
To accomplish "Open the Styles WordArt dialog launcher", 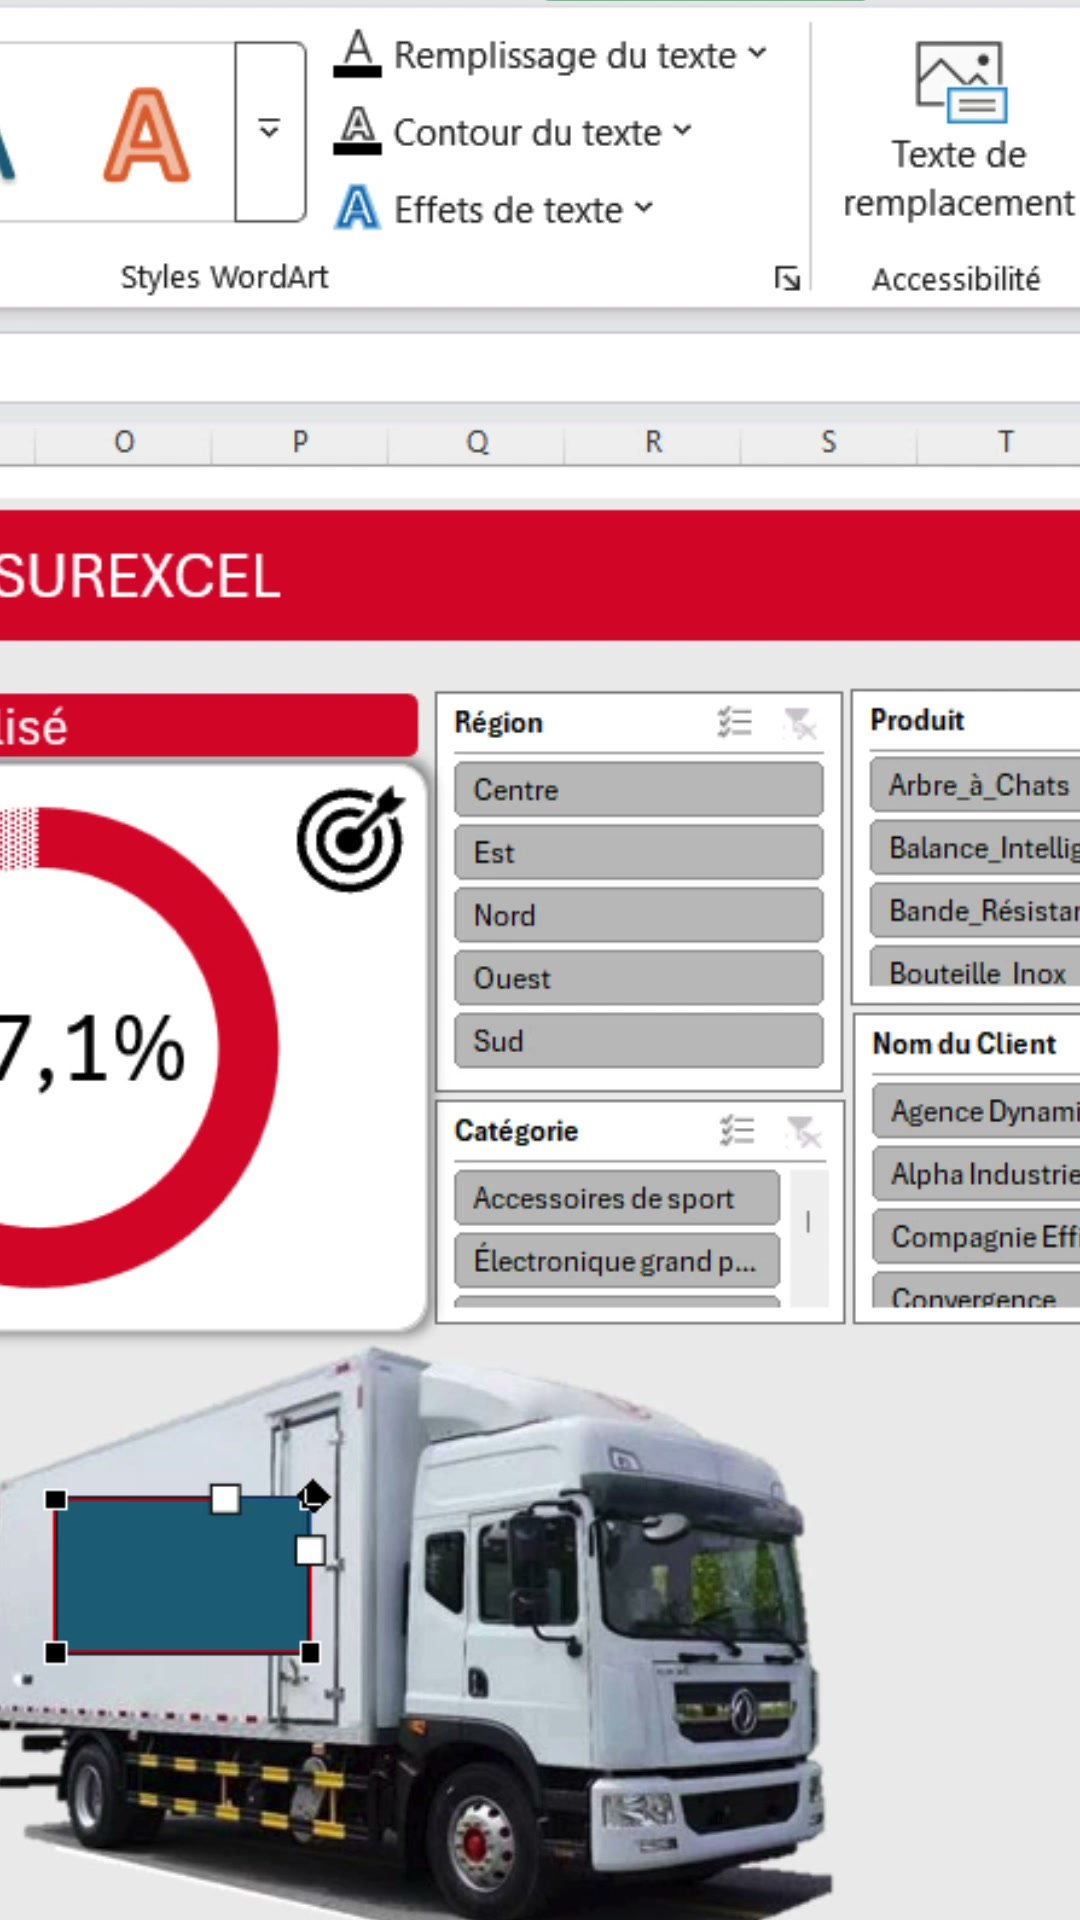I will [787, 278].
